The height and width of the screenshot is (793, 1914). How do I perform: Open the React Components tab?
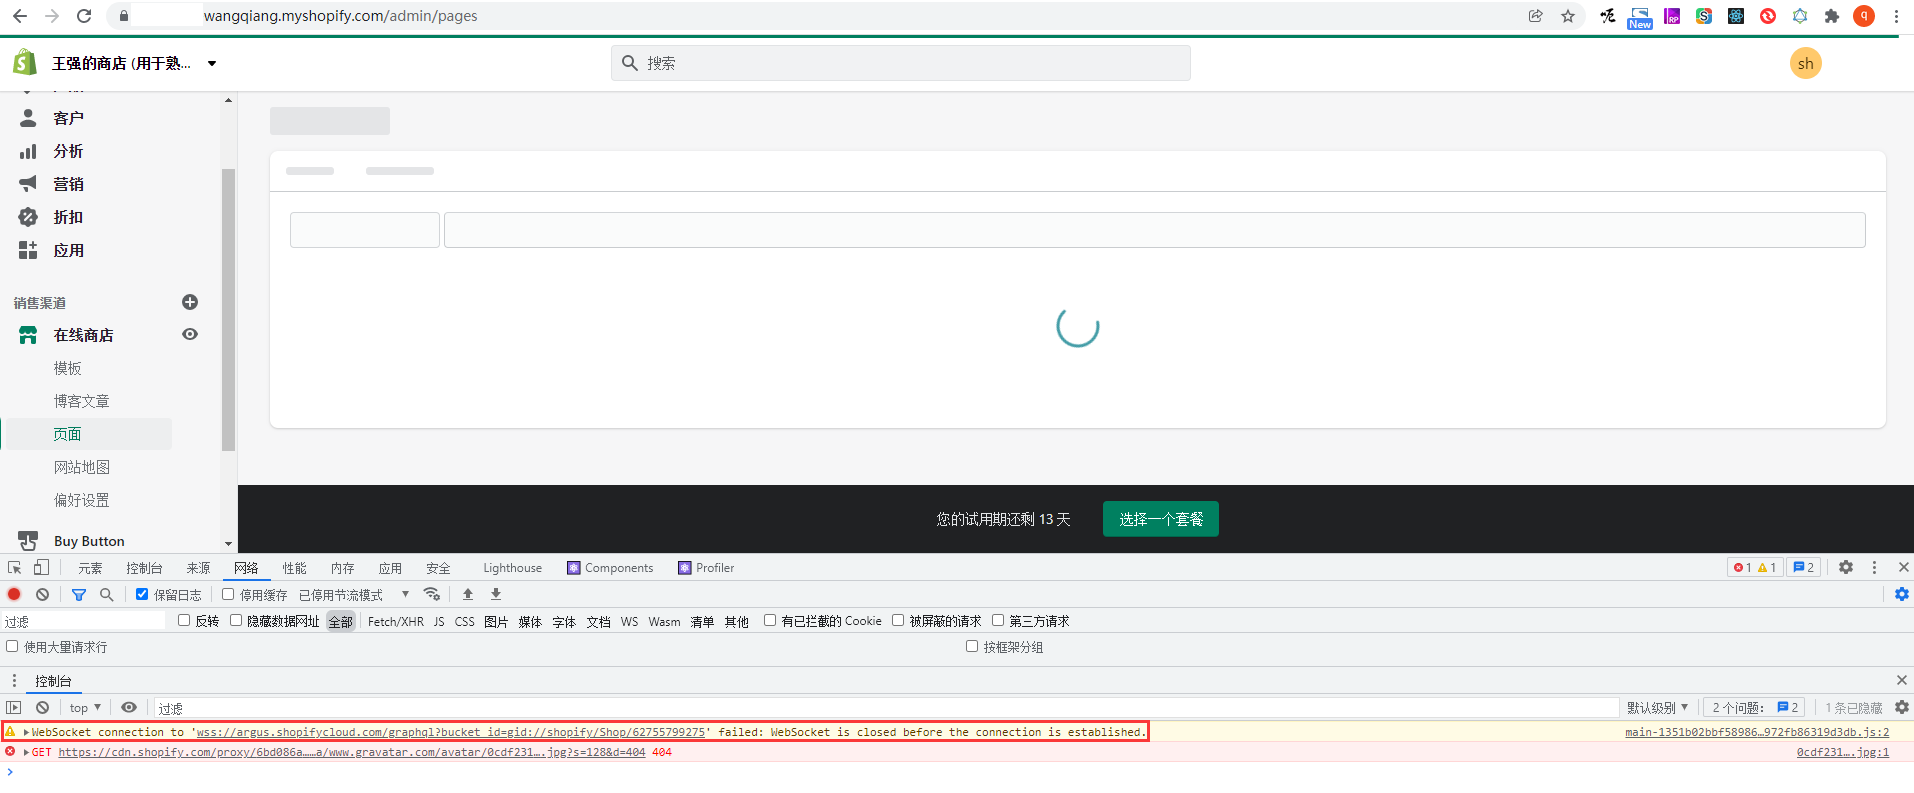[x=610, y=568]
